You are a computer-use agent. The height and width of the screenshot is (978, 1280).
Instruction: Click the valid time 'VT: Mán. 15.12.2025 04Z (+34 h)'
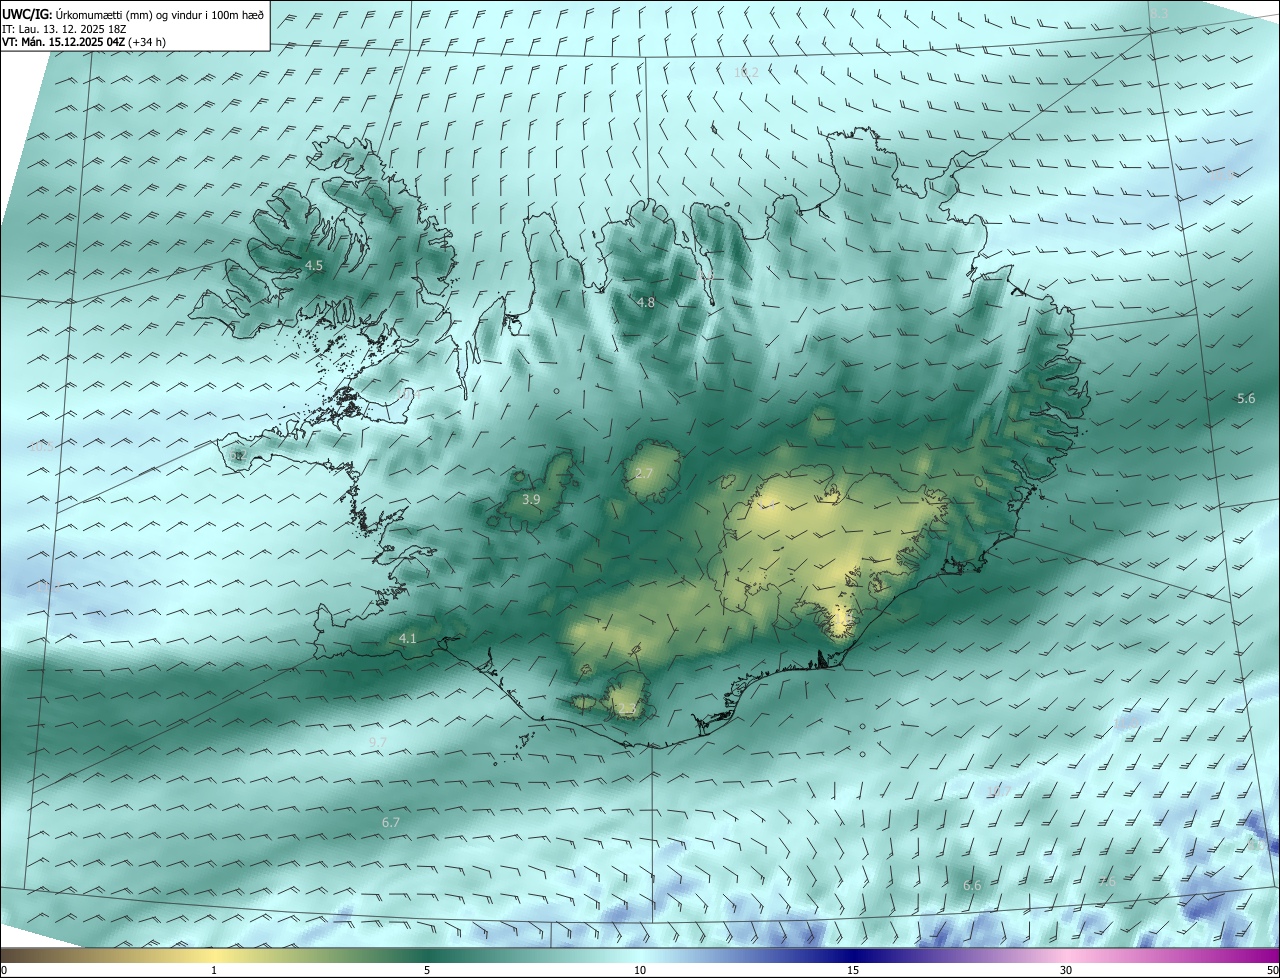(84, 42)
